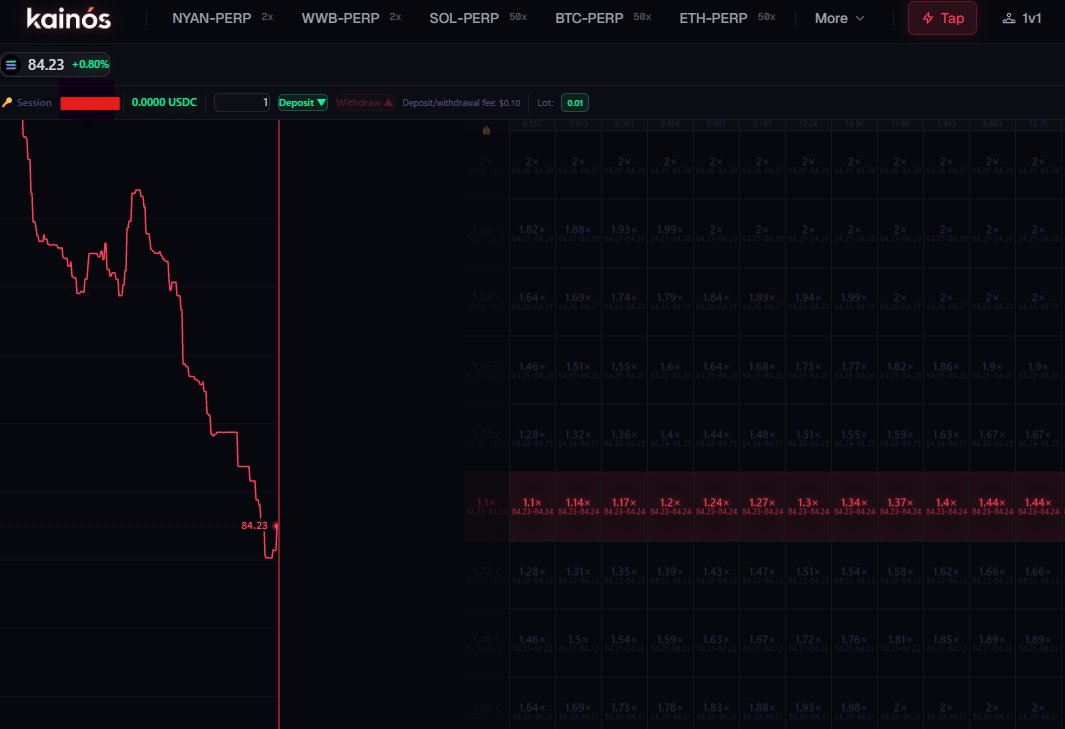Click the 1.43× multiplier cell

[x=717, y=575]
